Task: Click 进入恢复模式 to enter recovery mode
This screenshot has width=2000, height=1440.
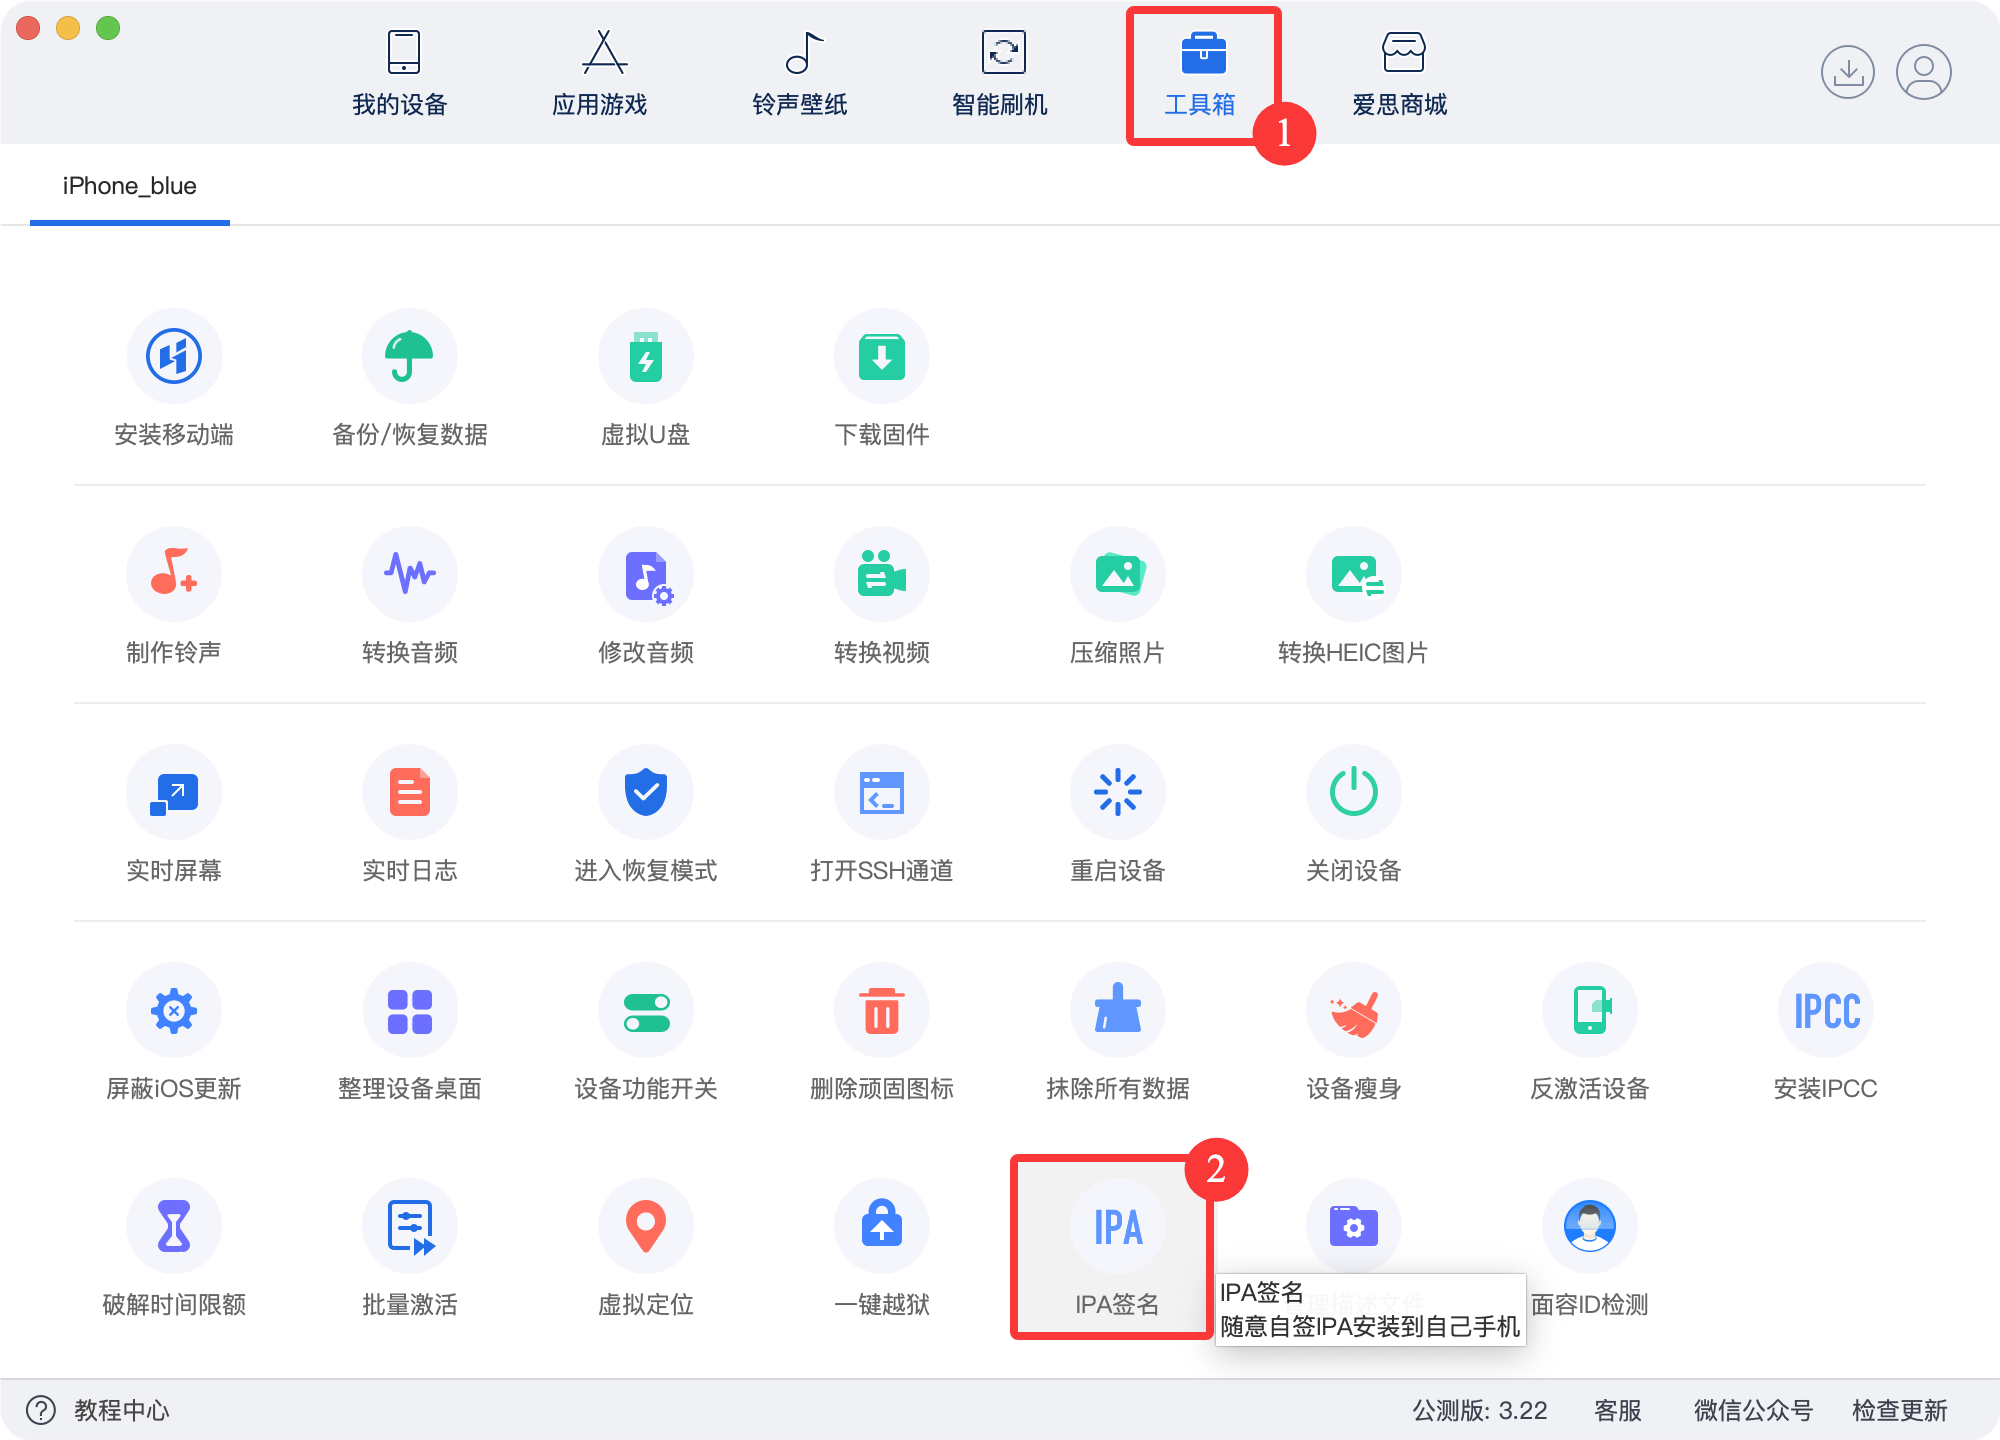Action: pyautogui.click(x=646, y=815)
